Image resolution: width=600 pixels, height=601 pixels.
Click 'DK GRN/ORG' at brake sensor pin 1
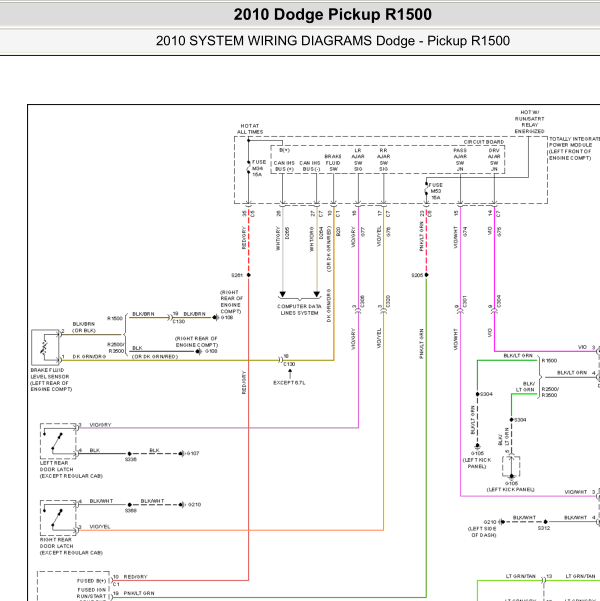click(89, 356)
